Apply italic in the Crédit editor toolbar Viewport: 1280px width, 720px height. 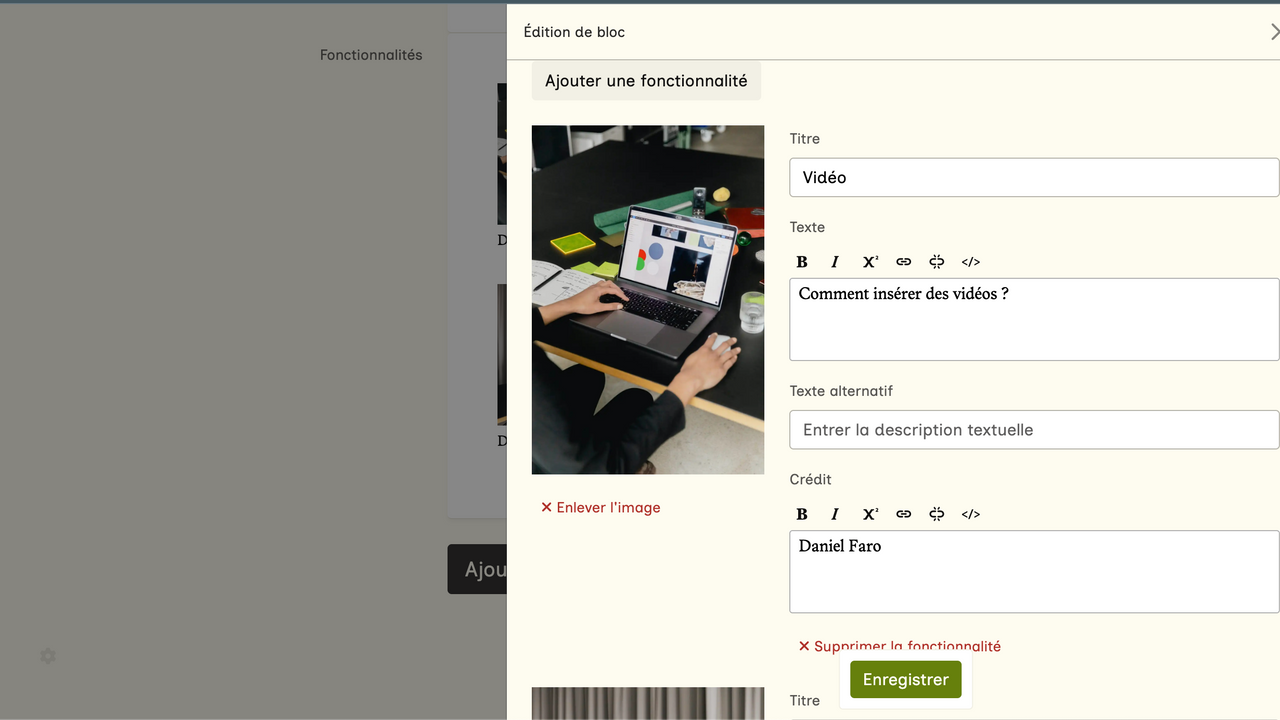[835, 514]
